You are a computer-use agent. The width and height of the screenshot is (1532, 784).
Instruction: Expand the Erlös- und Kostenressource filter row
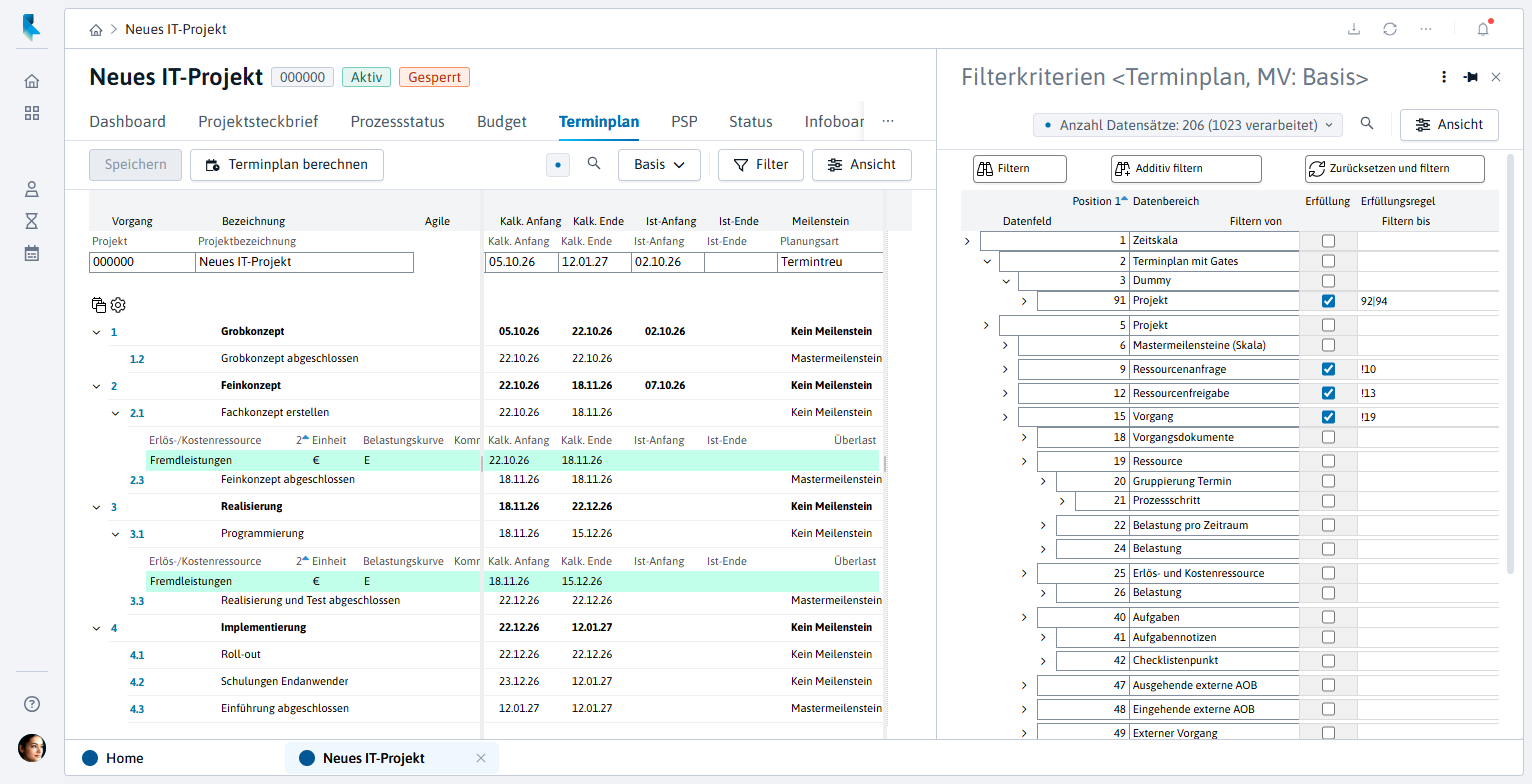pos(1024,573)
